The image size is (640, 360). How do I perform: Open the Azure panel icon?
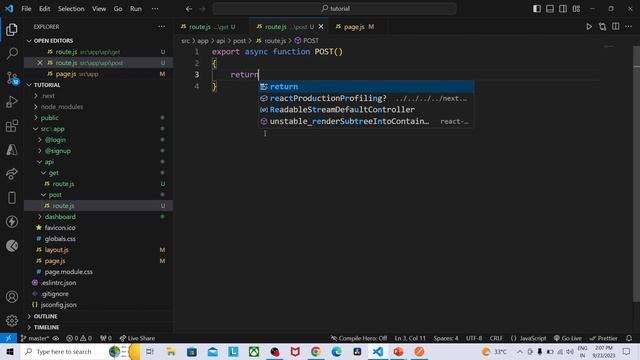(x=12, y=150)
